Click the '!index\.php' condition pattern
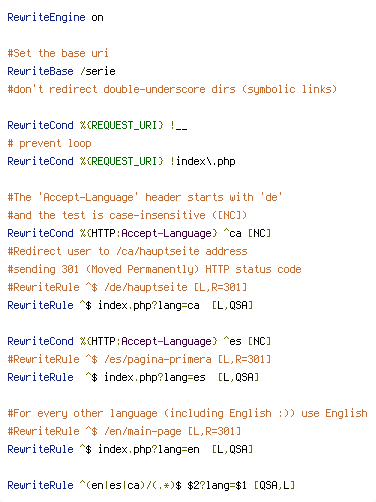 click(x=203, y=161)
